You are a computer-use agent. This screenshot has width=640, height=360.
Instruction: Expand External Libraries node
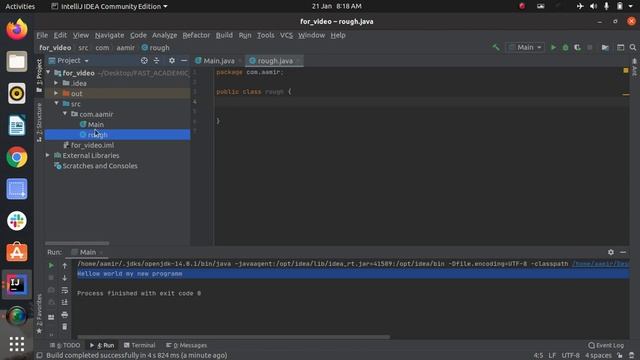coord(48,155)
